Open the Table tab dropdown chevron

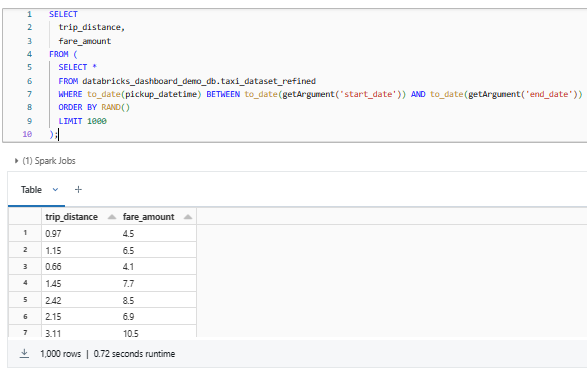click(55, 189)
